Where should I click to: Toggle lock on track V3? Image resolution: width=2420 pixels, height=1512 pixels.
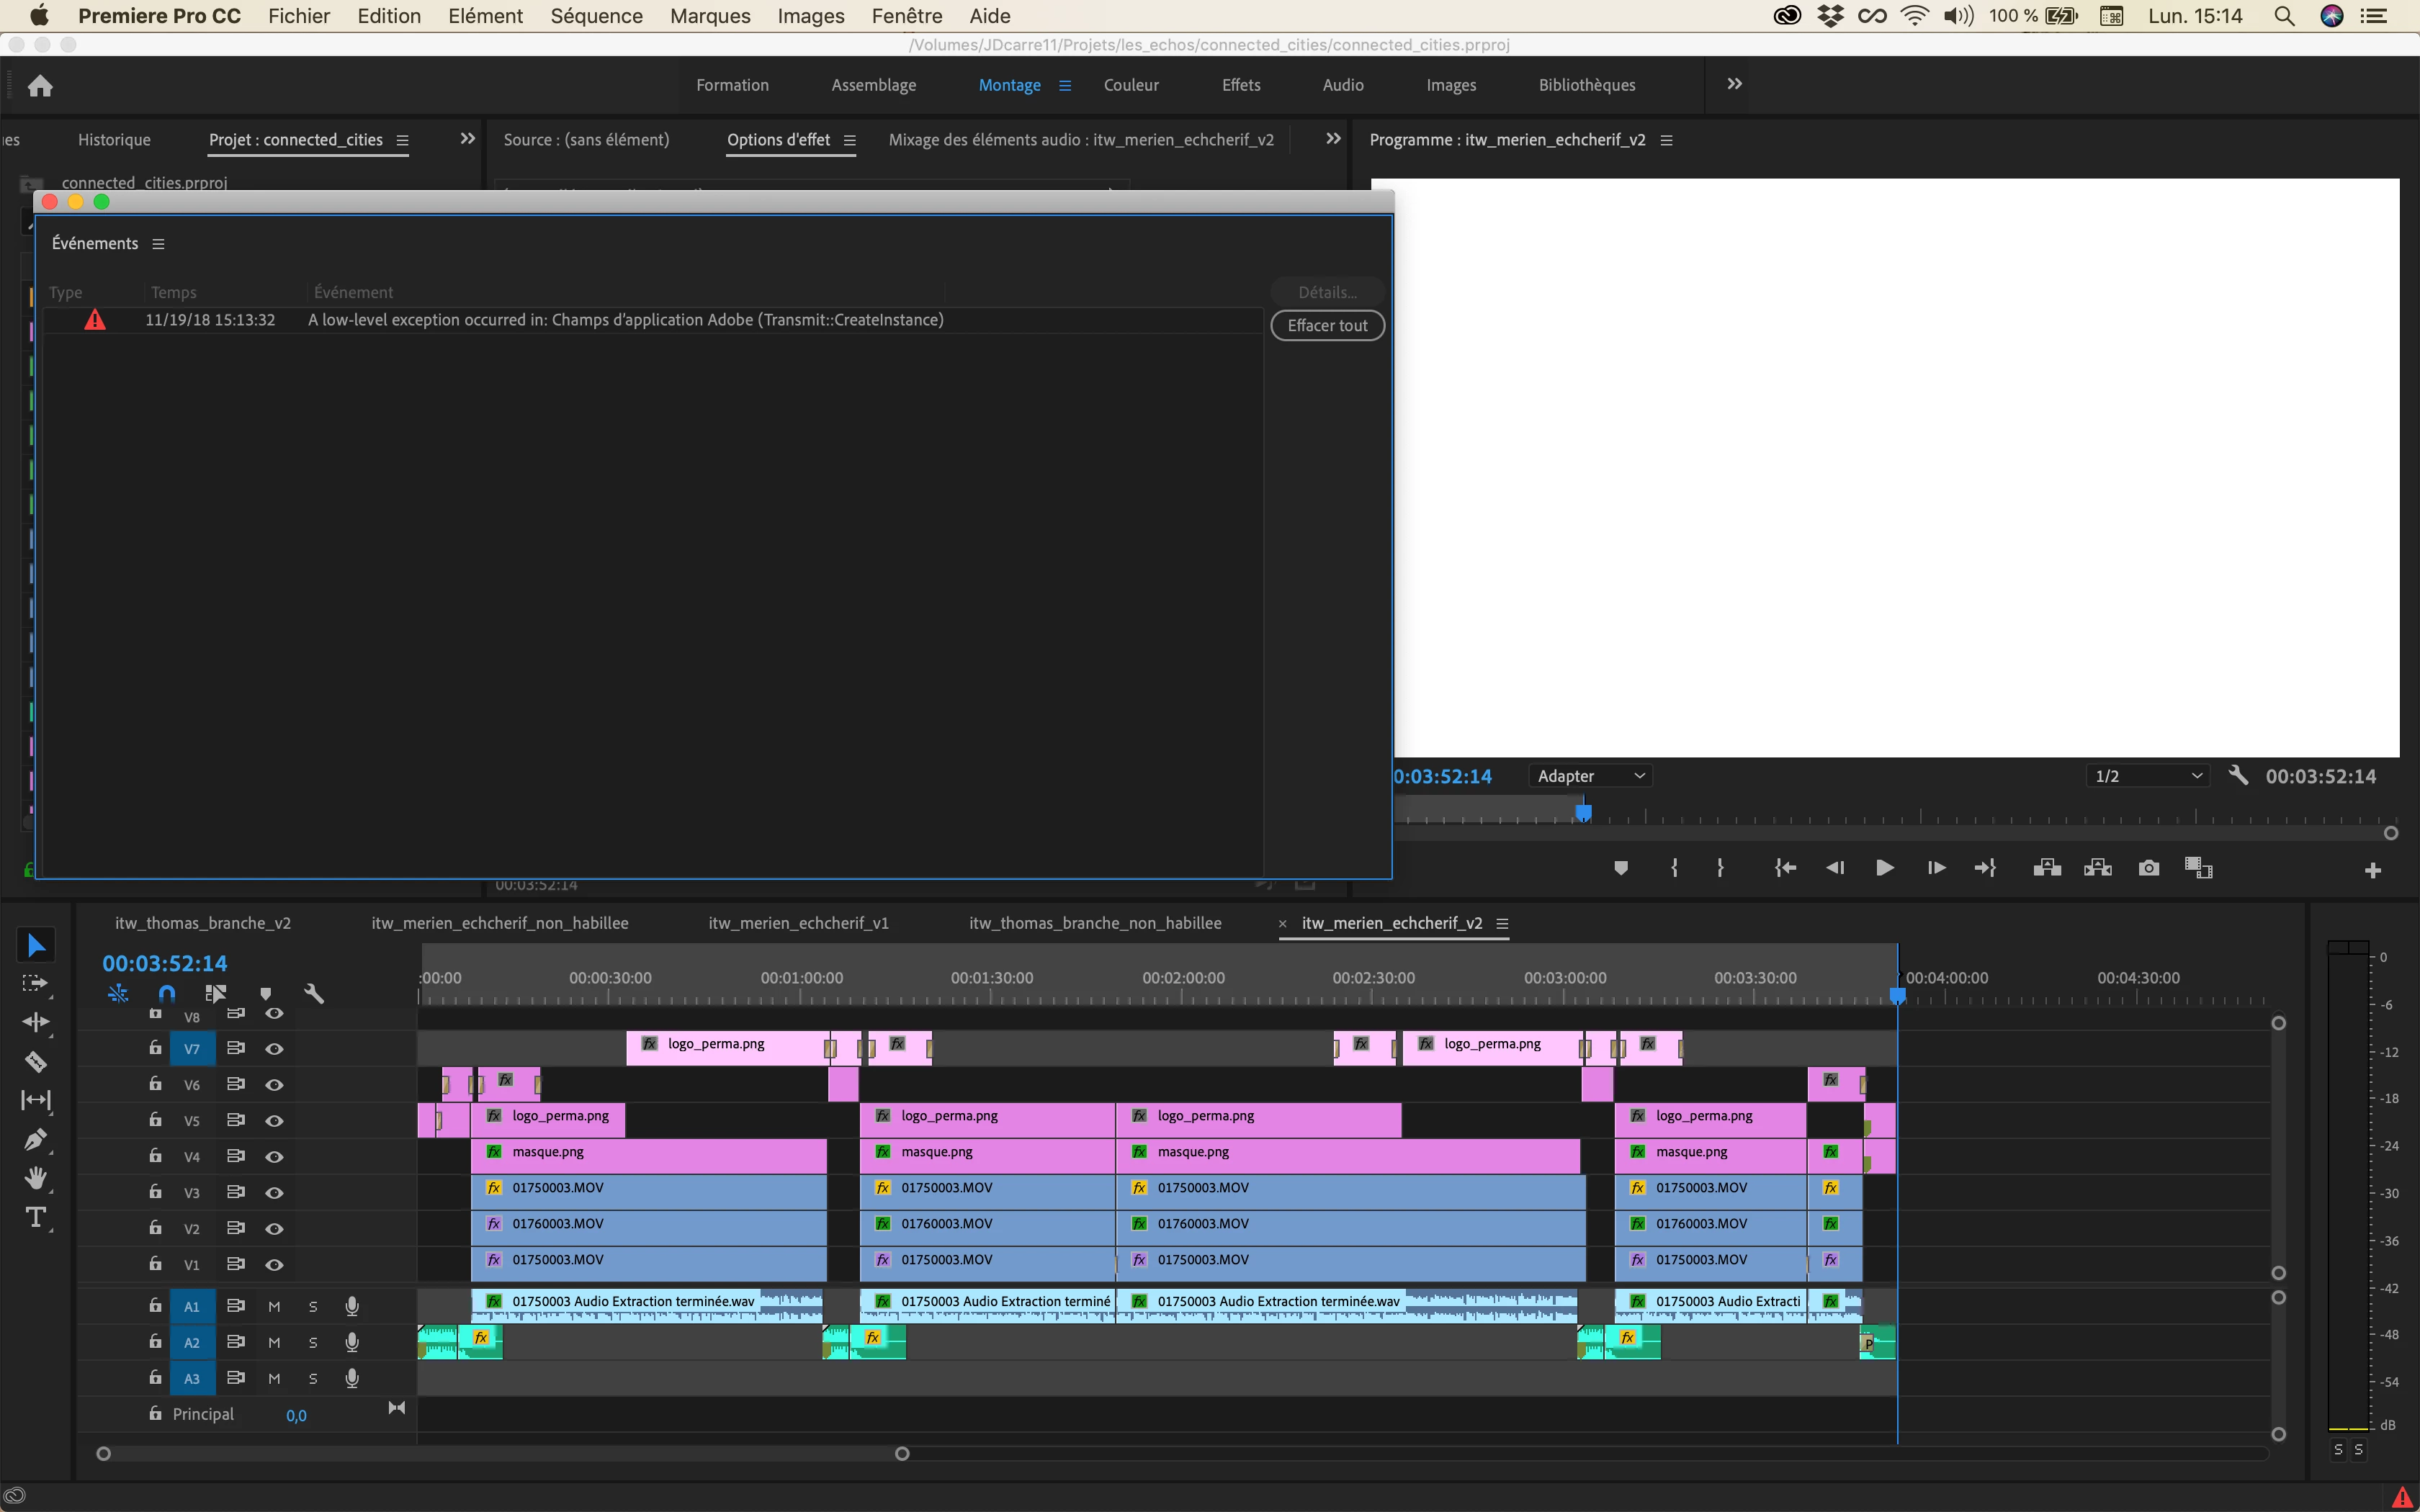[155, 1192]
